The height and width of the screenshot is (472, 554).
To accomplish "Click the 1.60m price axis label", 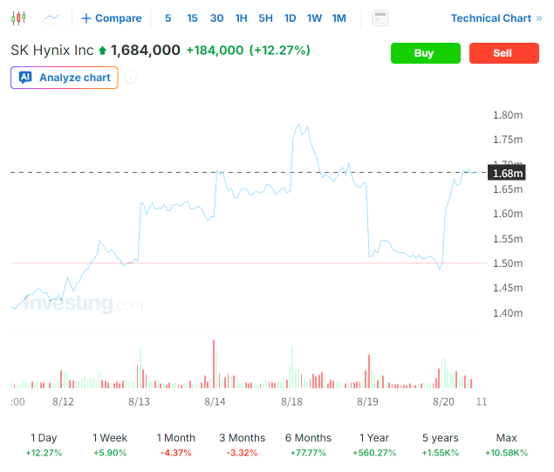I will tap(508, 214).
